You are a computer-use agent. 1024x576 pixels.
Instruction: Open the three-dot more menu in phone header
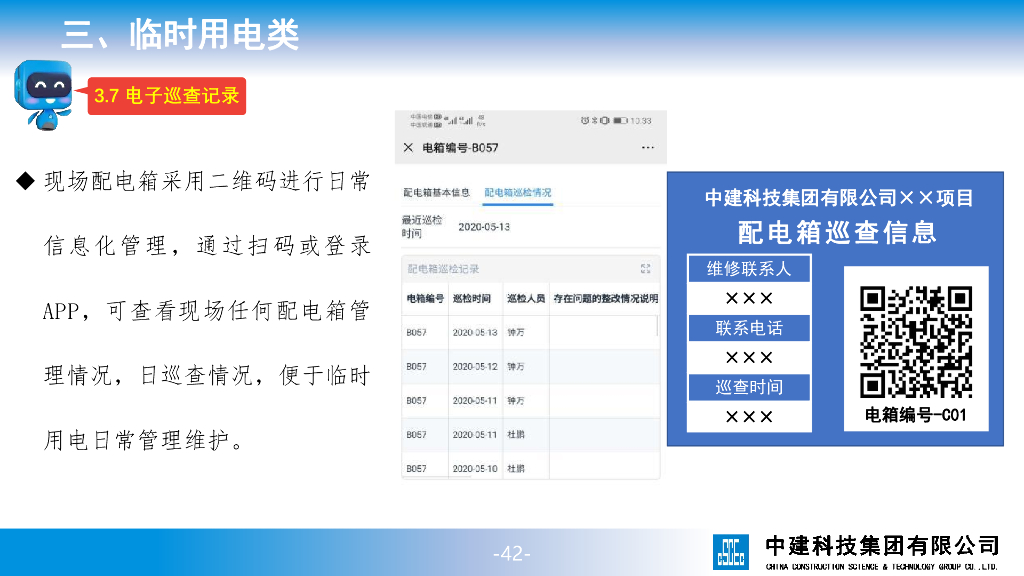coord(647,148)
